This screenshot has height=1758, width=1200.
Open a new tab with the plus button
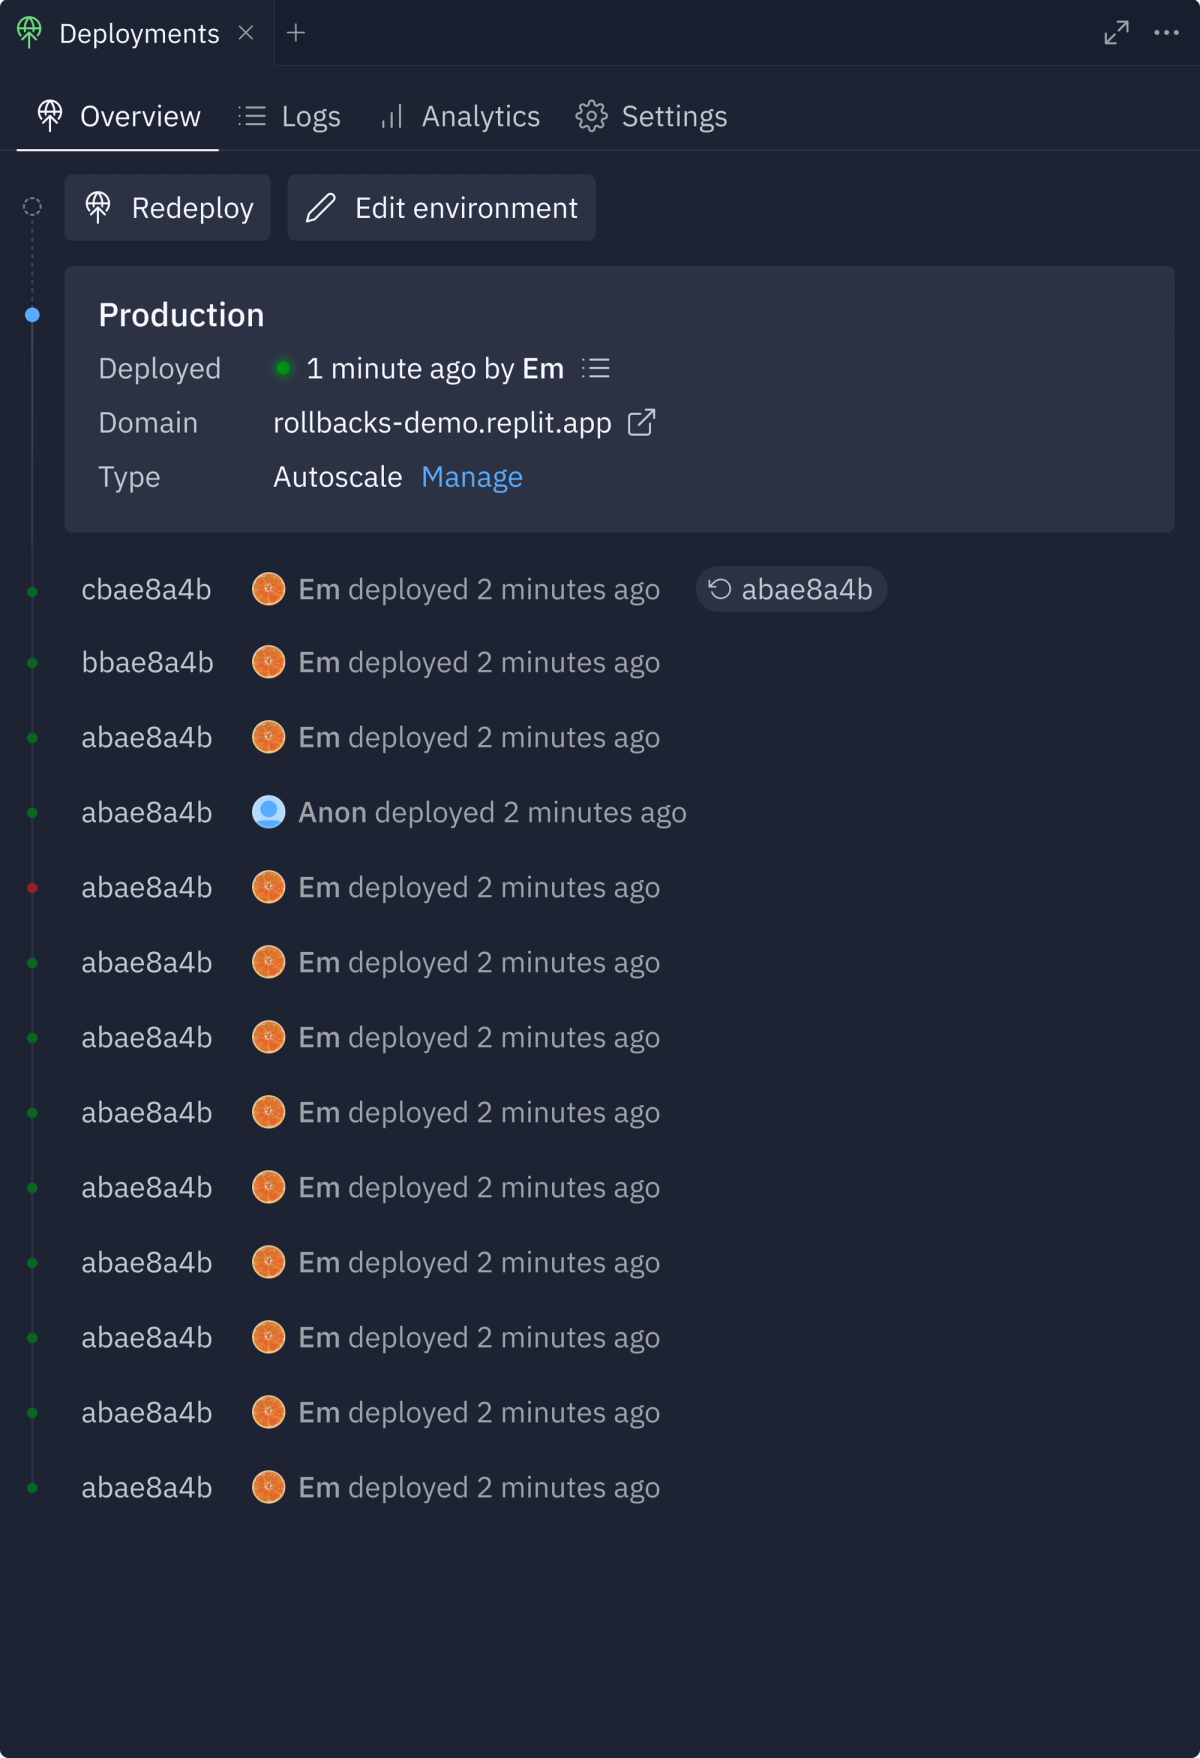pyautogui.click(x=296, y=32)
